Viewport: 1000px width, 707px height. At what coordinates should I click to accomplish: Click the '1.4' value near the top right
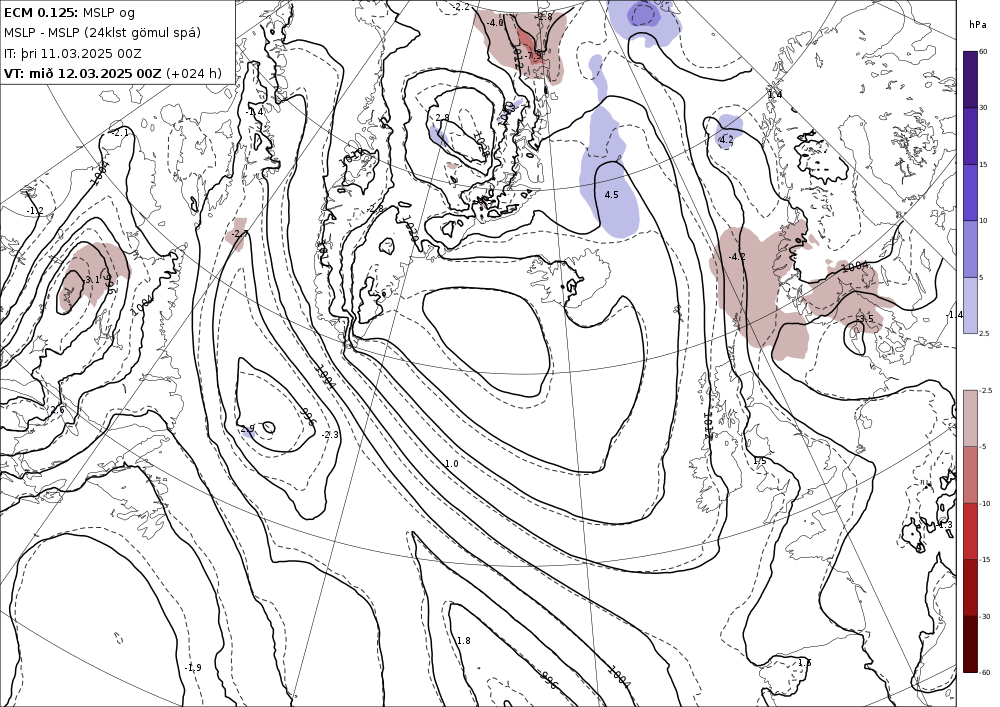(x=775, y=94)
